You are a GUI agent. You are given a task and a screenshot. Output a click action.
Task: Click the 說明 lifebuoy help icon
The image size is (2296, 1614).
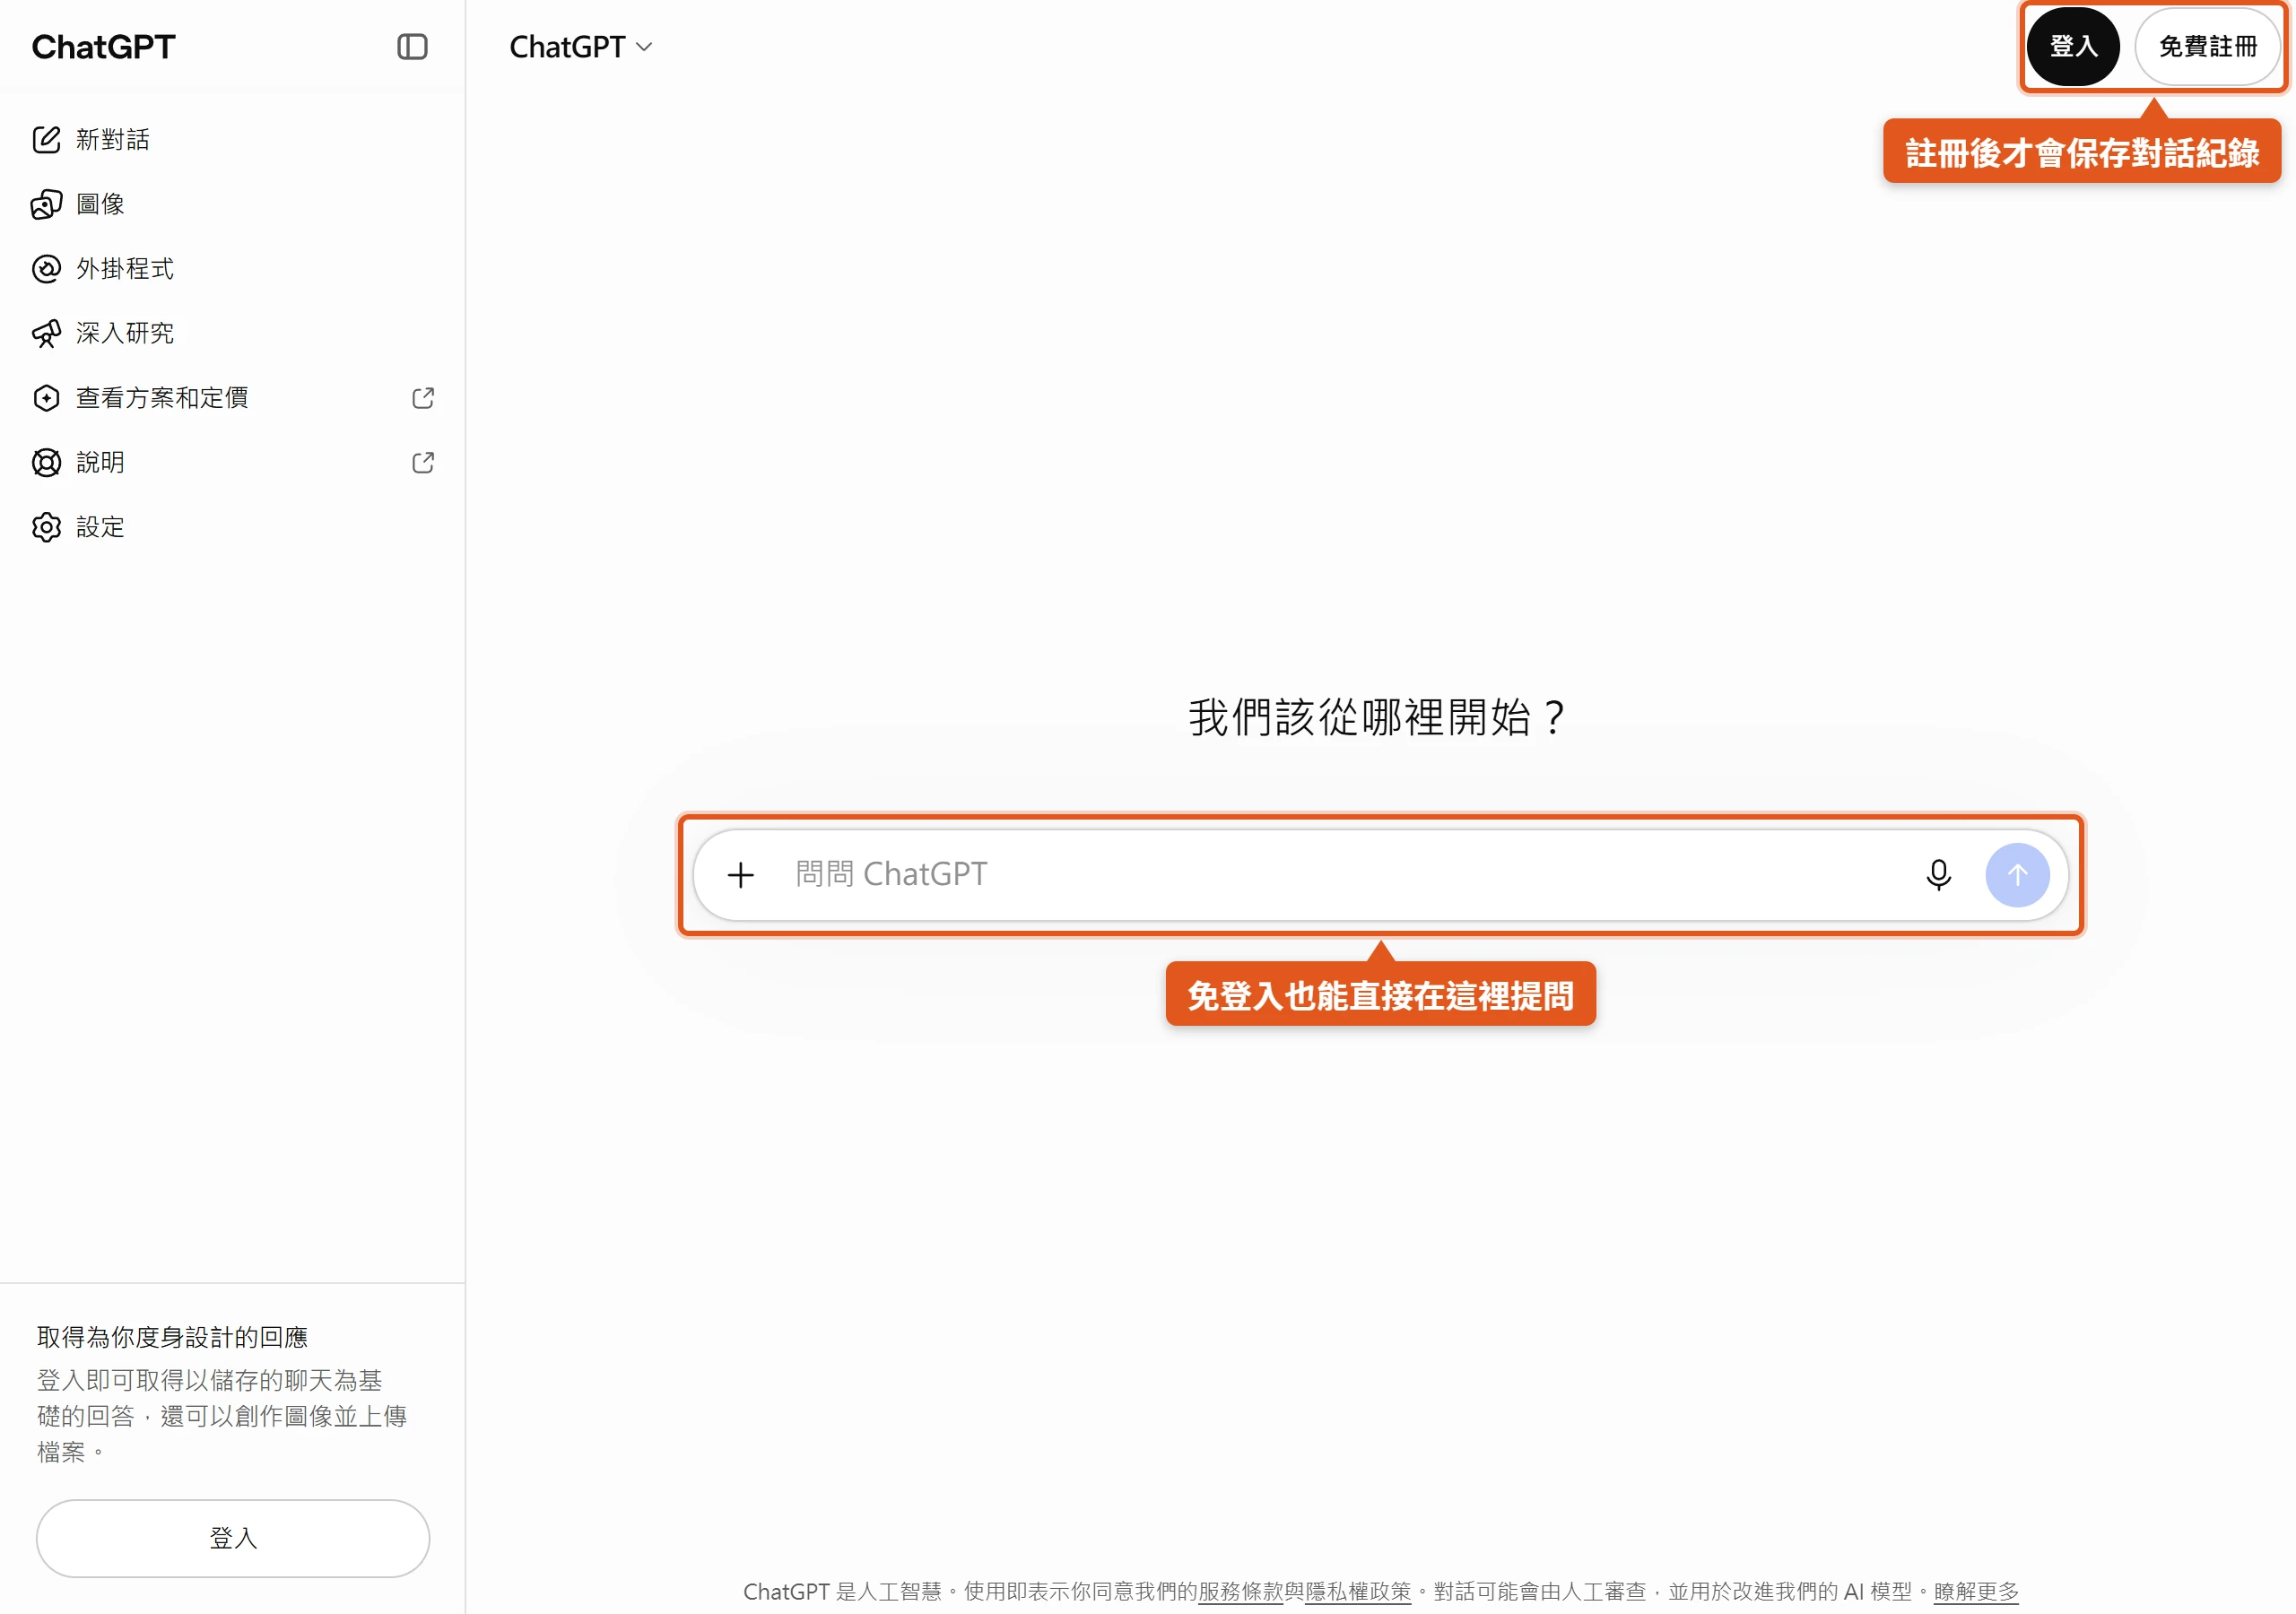click(46, 463)
